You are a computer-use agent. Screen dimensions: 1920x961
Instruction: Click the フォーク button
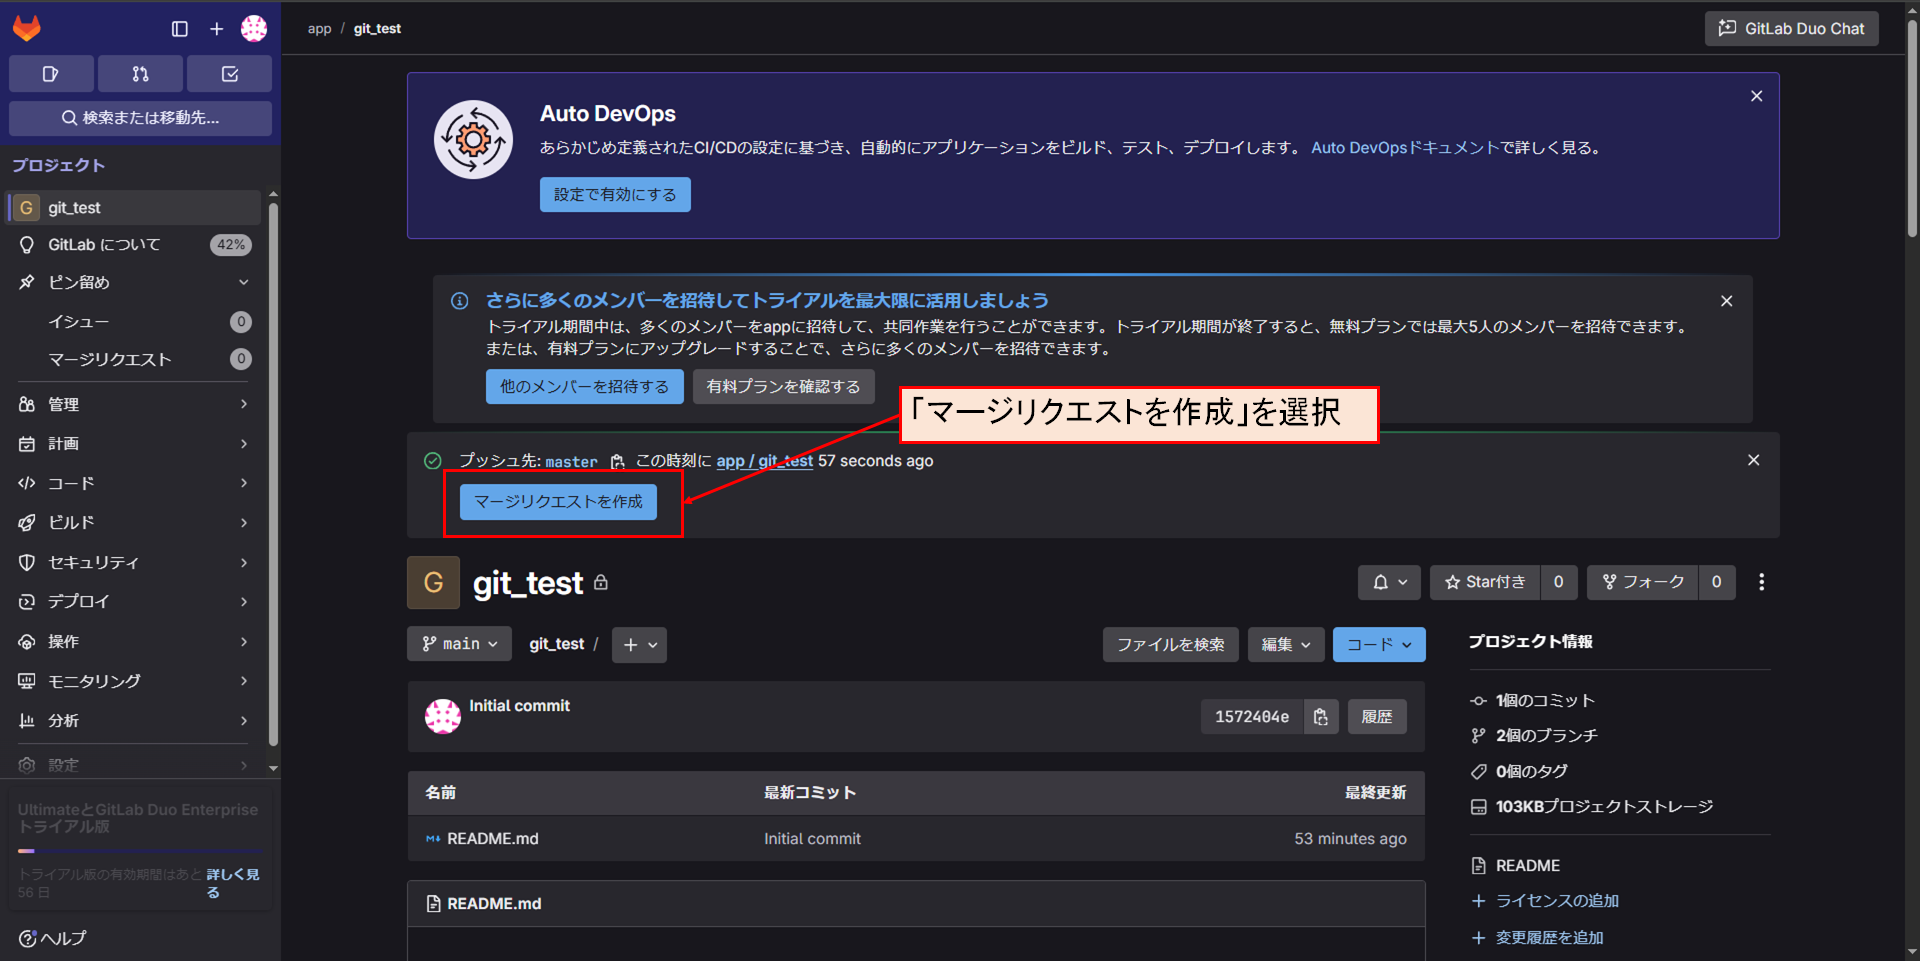(1642, 582)
